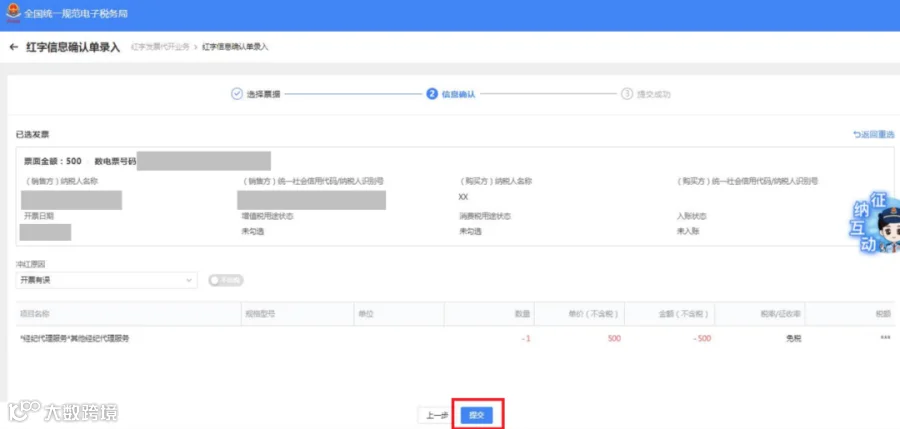The width and height of the screenshot is (900, 429).
Task: Click the tax bureau emblem logo
Action: pyautogui.click(x=13, y=12)
